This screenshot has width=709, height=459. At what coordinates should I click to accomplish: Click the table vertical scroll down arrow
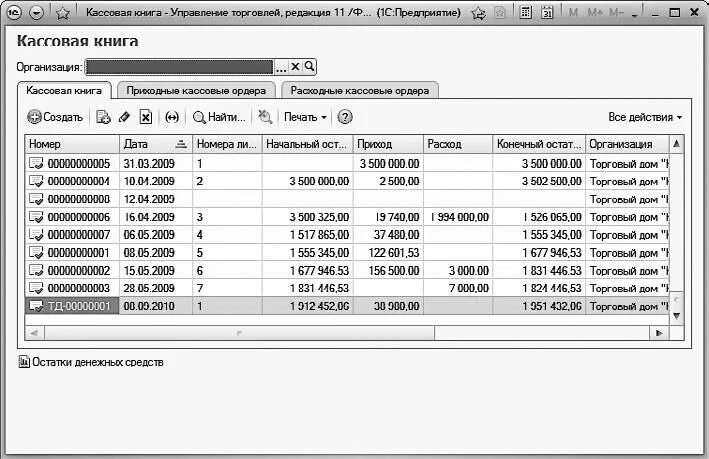point(676,316)
